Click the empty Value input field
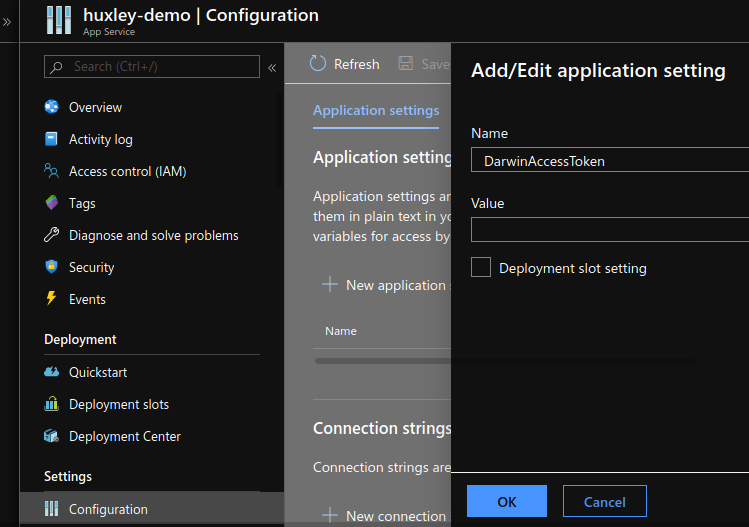This screenshot has width=749, height=527. coord(610,230)
